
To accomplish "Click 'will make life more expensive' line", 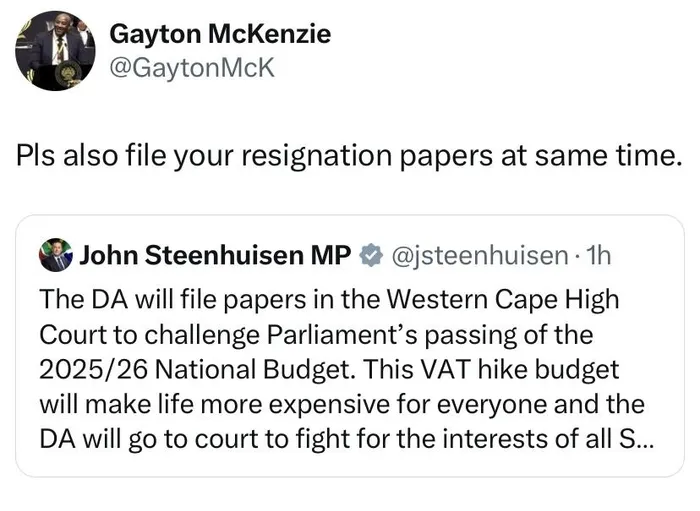I will tap(342, 404).
